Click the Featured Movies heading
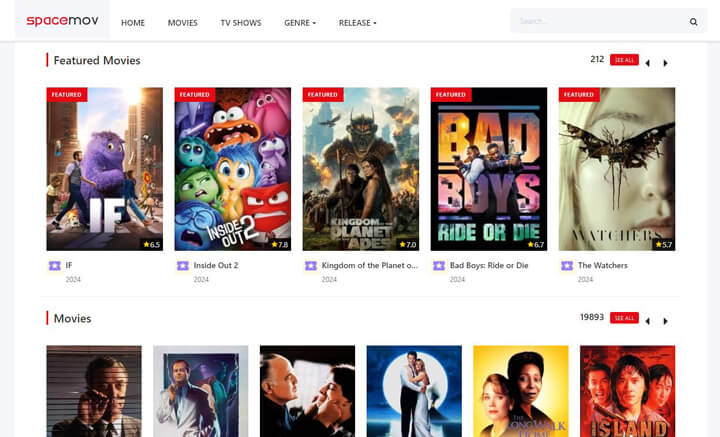The height and width of the screenshot is (437, 720). (x=97, y=61)
